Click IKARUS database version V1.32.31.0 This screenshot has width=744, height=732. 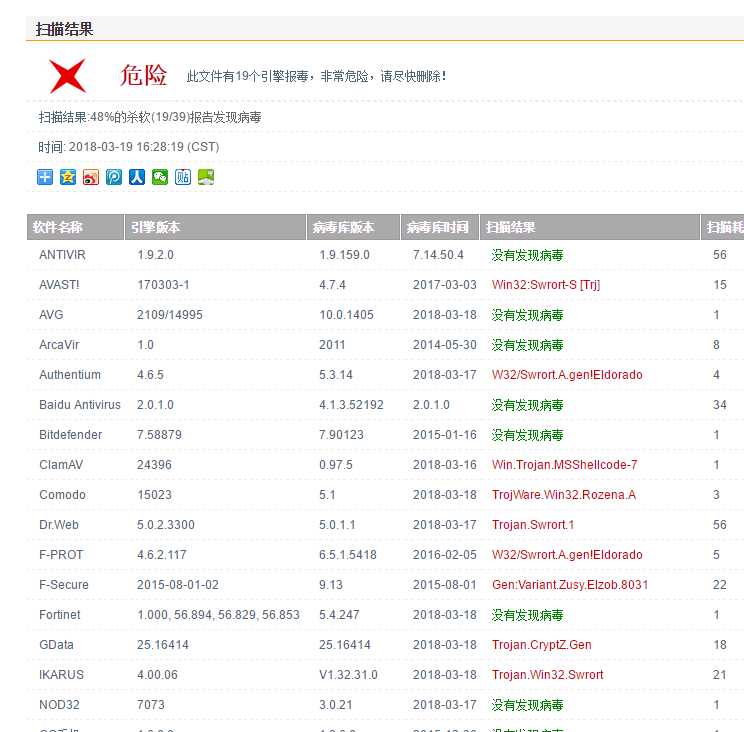tap(348, 675)
